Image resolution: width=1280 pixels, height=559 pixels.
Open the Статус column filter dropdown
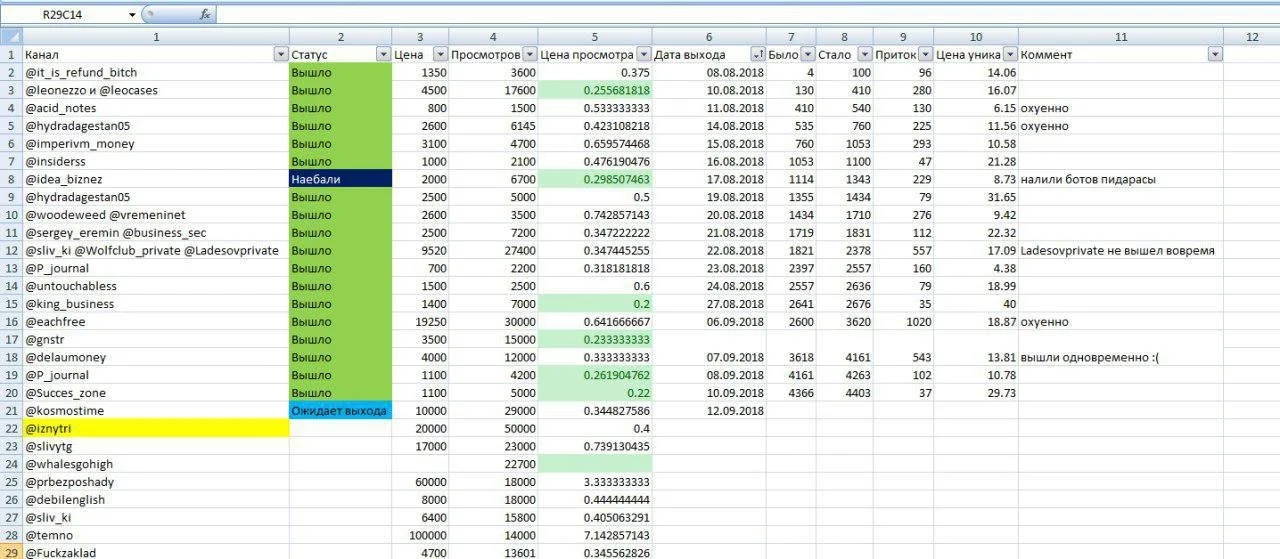383,55
